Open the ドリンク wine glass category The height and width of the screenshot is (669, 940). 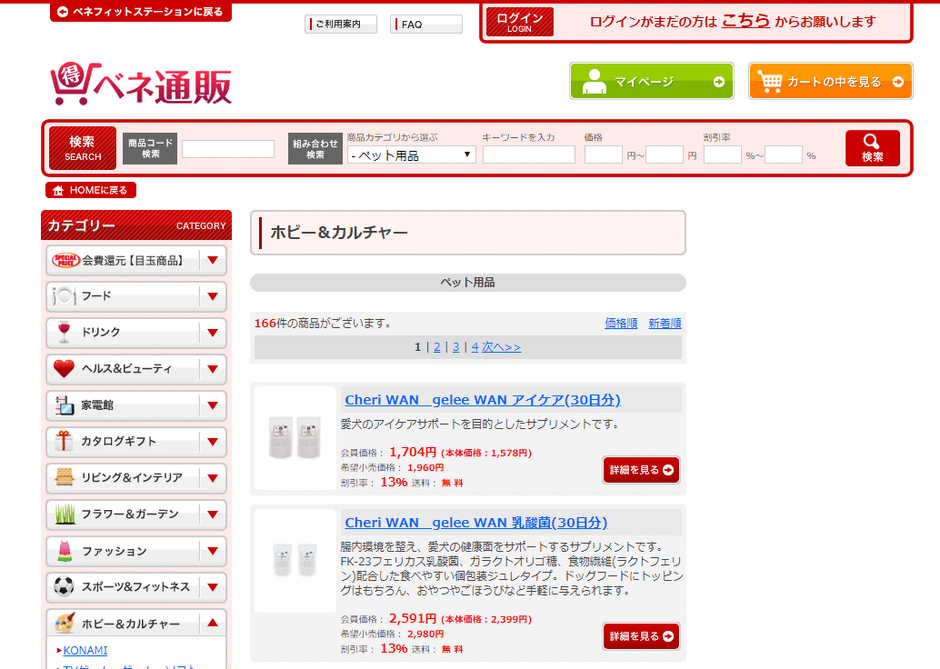click(x=123, y=333)
